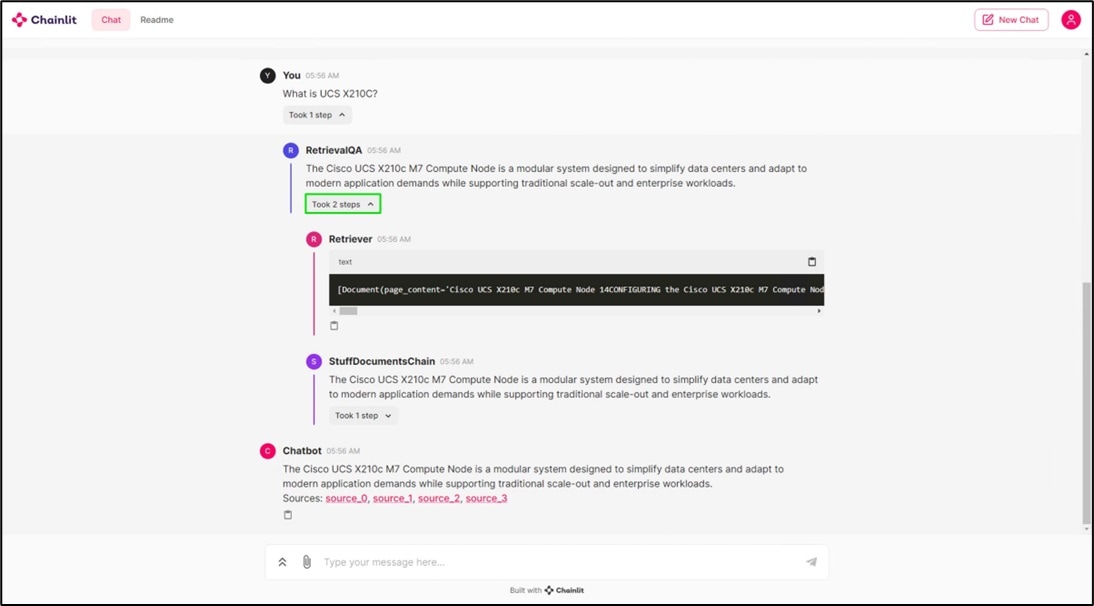
Task: Click the Chatbot avatar icon
Action: click(268, 451)
